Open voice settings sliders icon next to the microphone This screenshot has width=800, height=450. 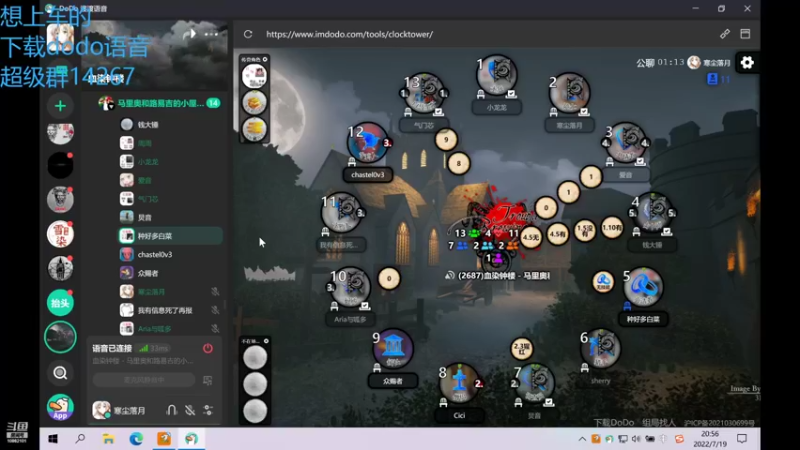(x=208, y=410)
